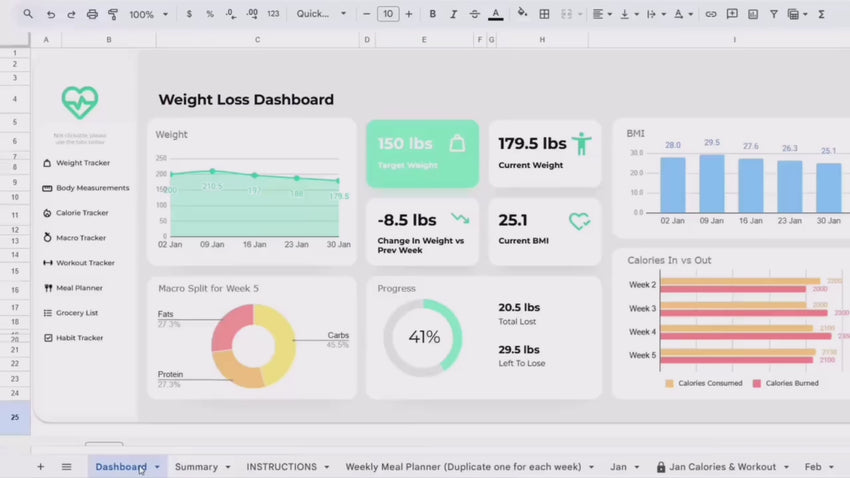Click the functions sigma icon
The image size is (850, 478).
[821, 14]
